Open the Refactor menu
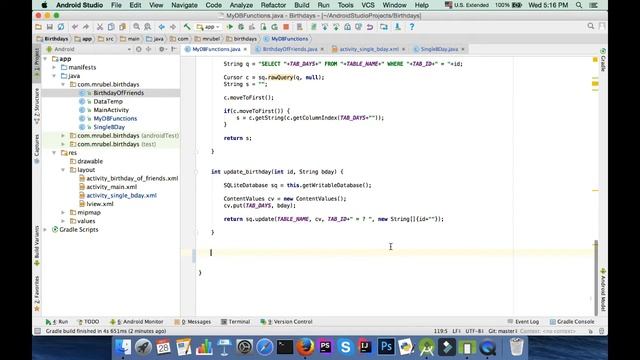This screenshot has width=640, height=360. (x=273, y=5)
